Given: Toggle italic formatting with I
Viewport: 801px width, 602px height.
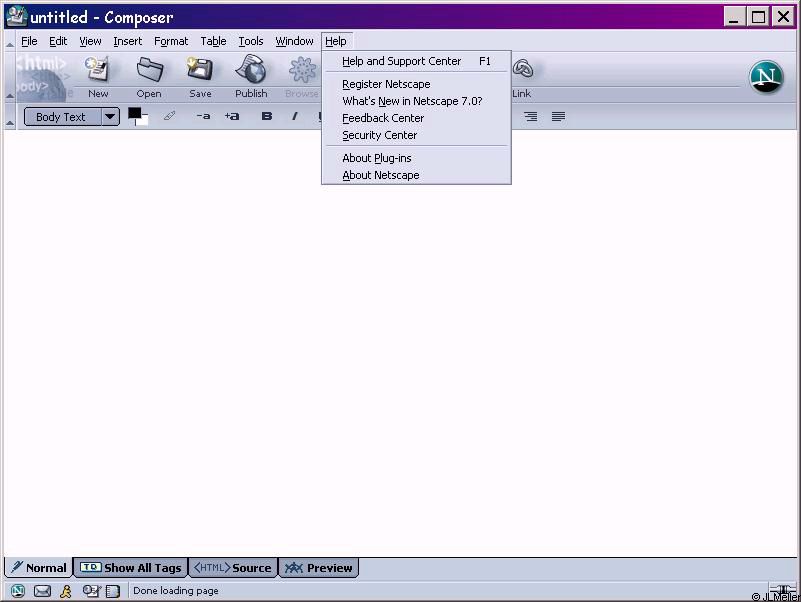Looking at the screenshot, I should (x=295, y=117).
